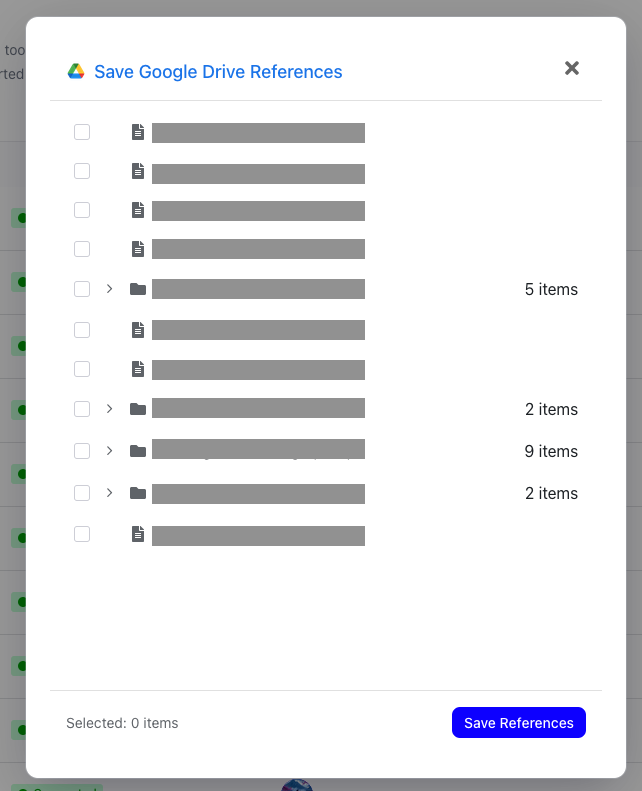This screenshot has height=791, width=642.
Task: Click the Save References button
Action: (518, 723)
